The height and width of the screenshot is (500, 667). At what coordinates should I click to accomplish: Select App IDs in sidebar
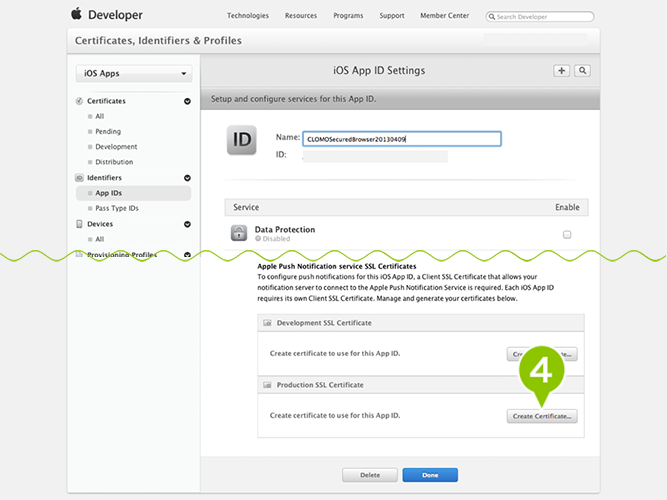tap(134, 193)
